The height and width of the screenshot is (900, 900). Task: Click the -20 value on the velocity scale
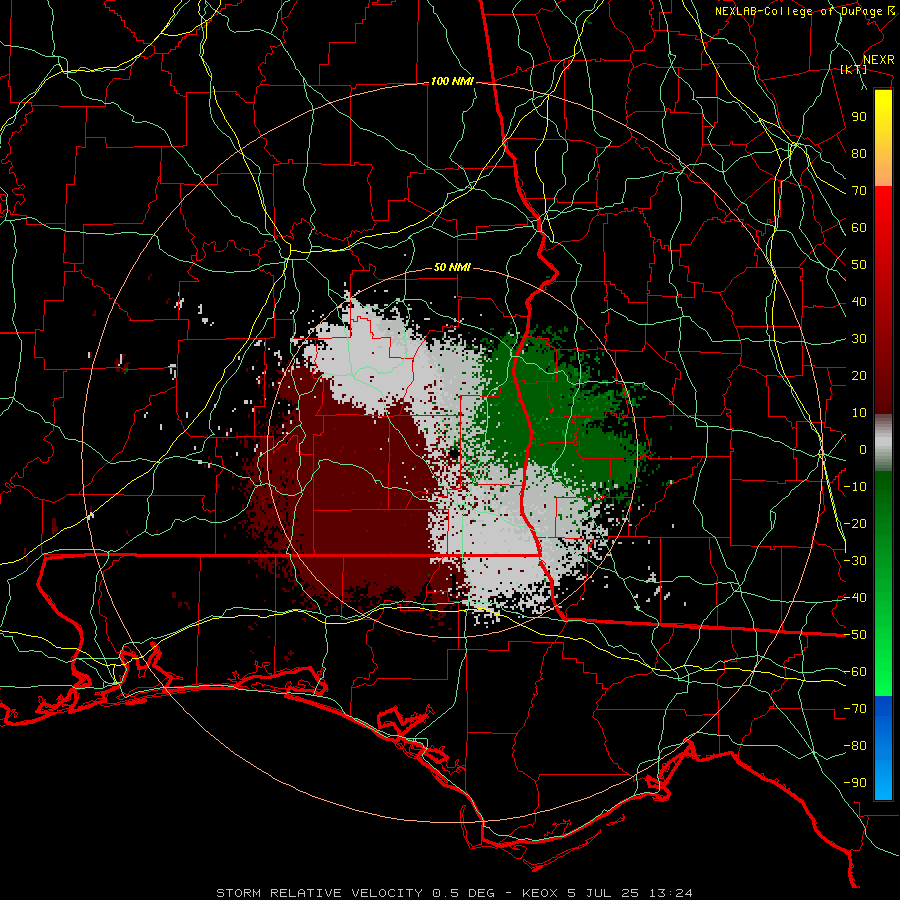pos(855,523)
